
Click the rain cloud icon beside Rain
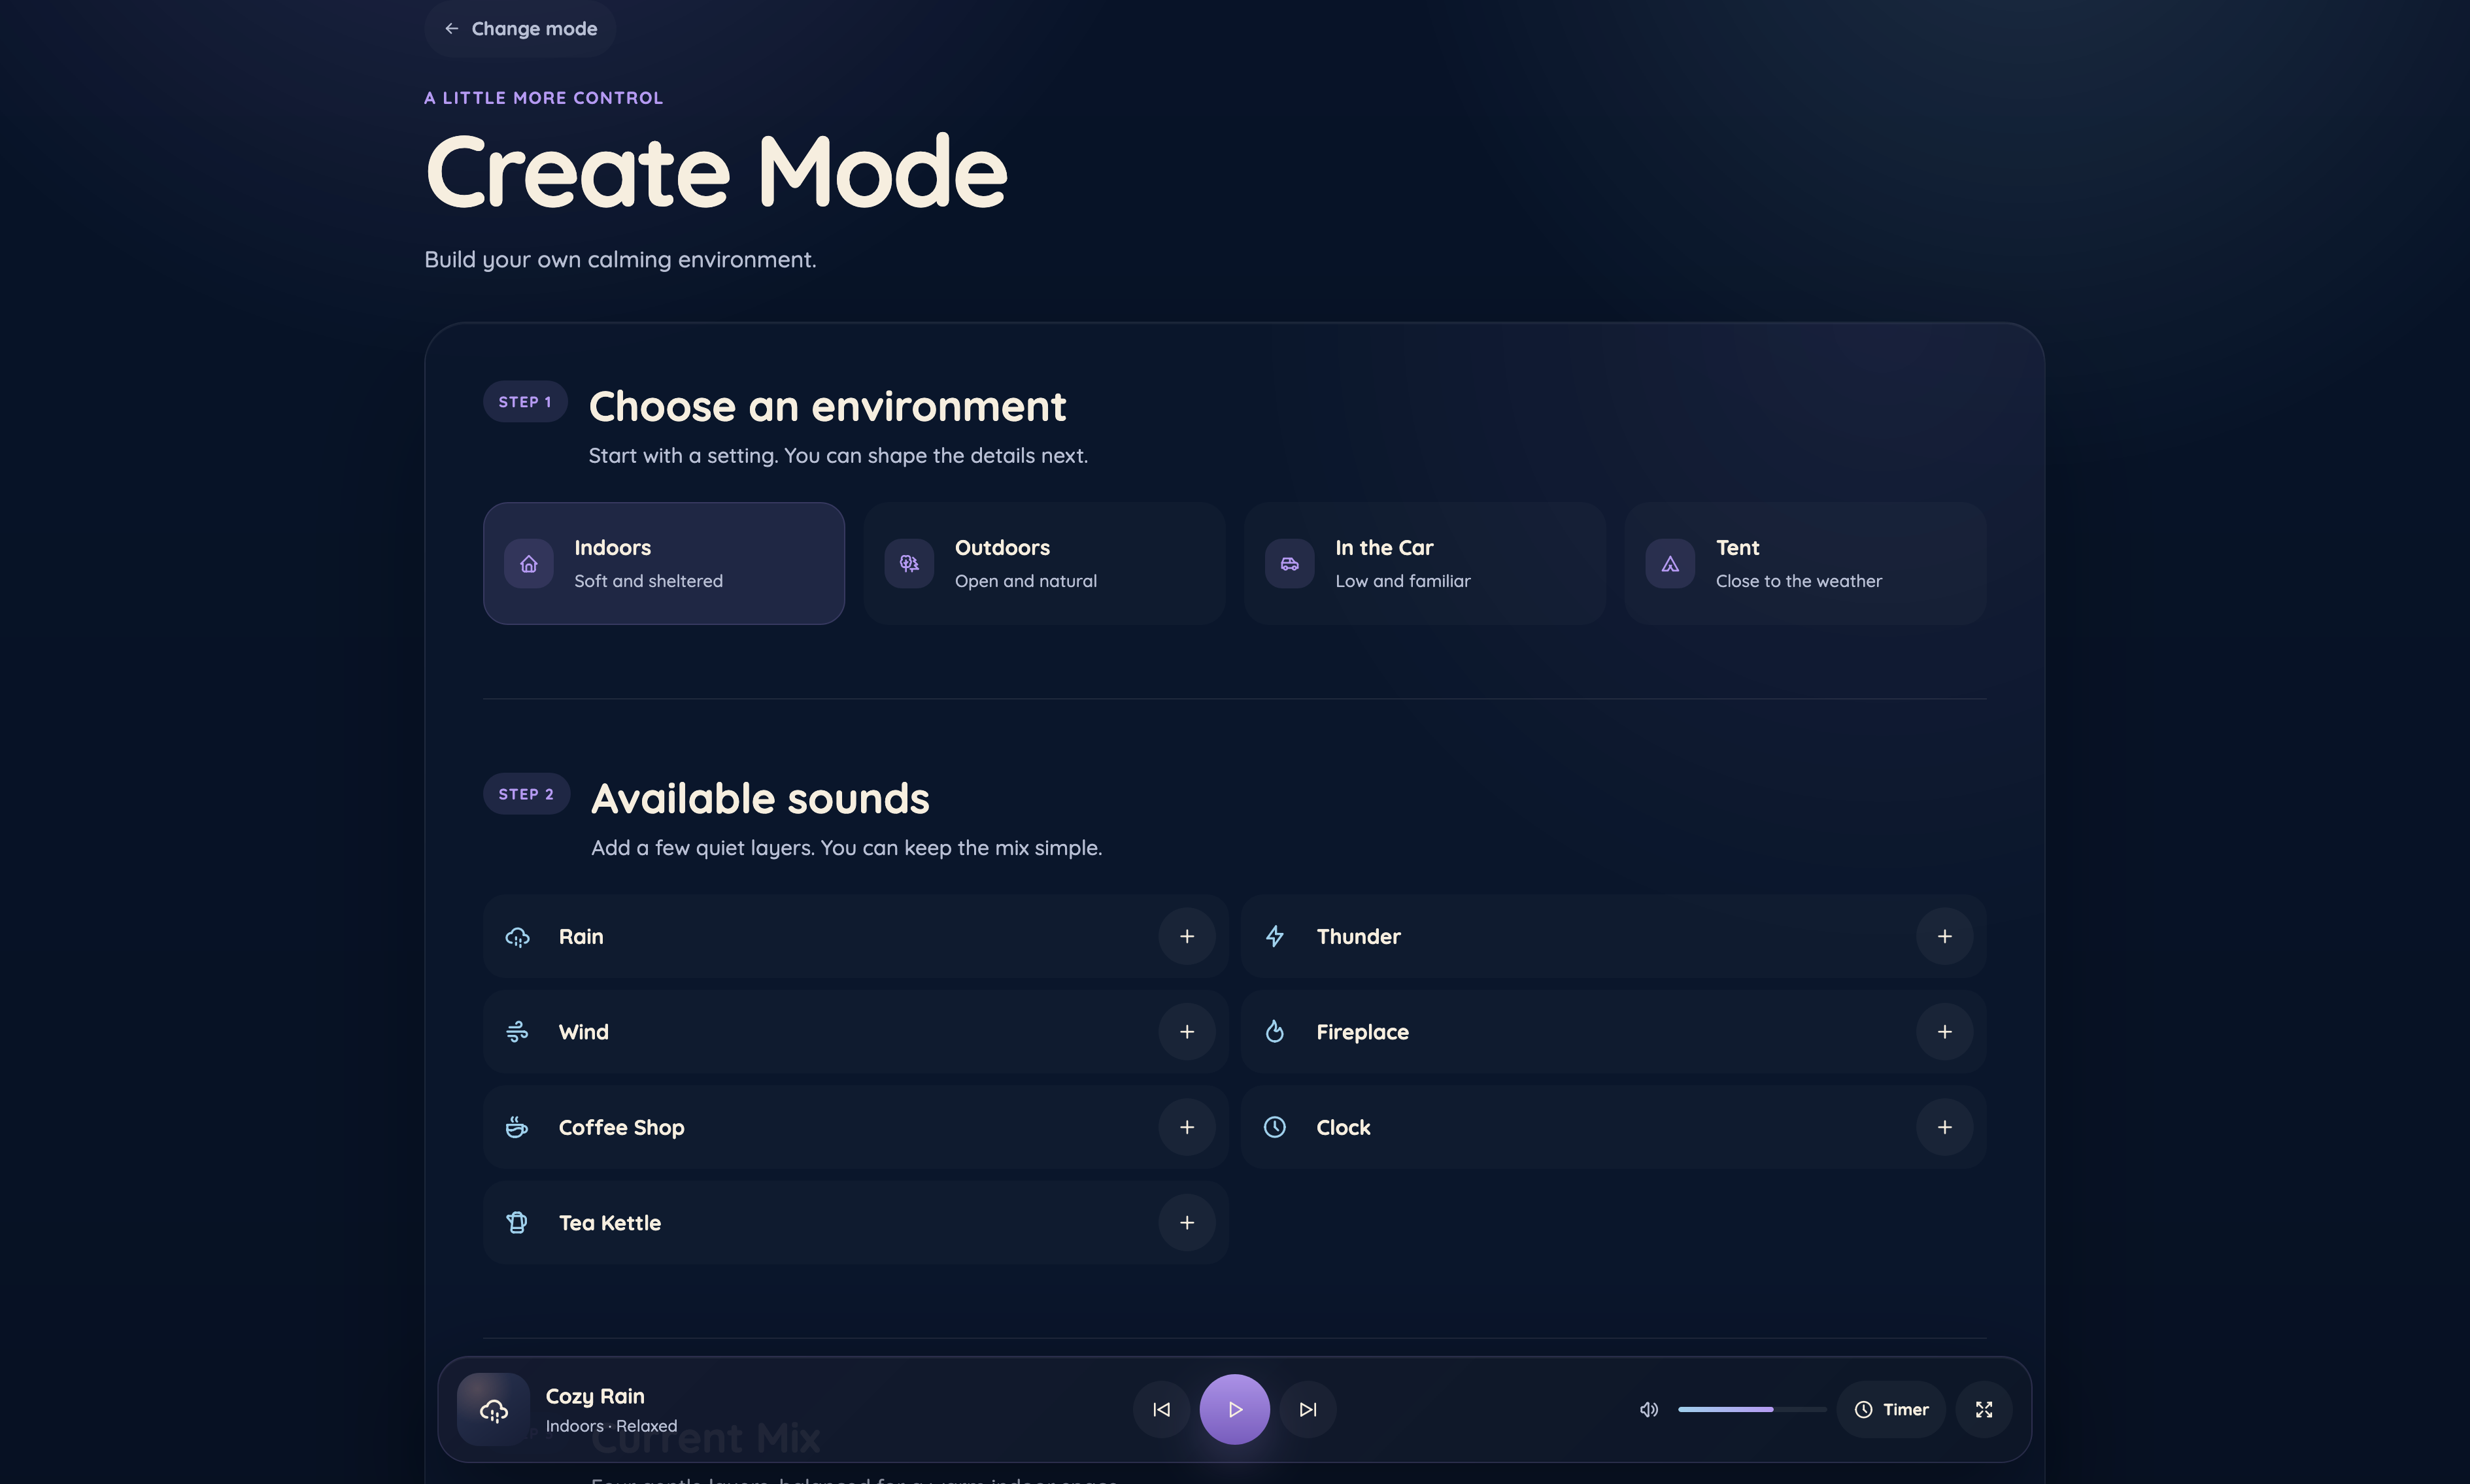tap(517, 937)
